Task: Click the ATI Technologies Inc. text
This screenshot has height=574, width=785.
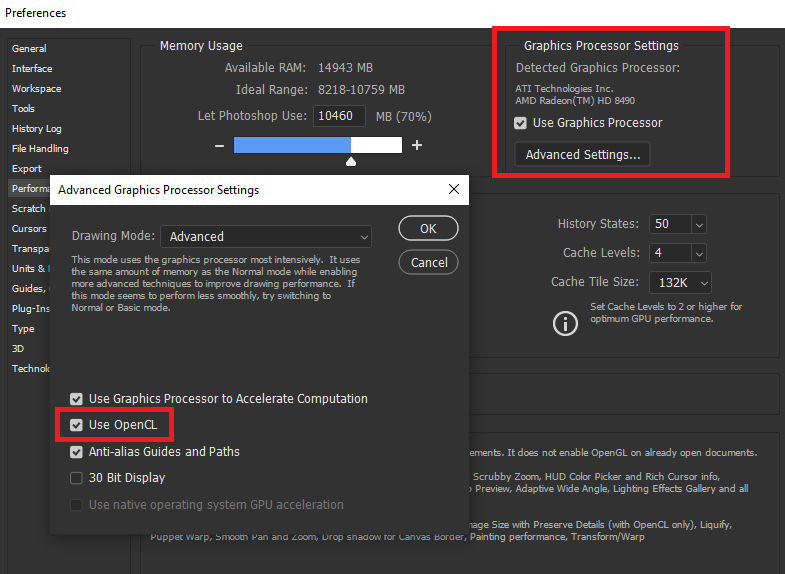Action: point(564,89)
